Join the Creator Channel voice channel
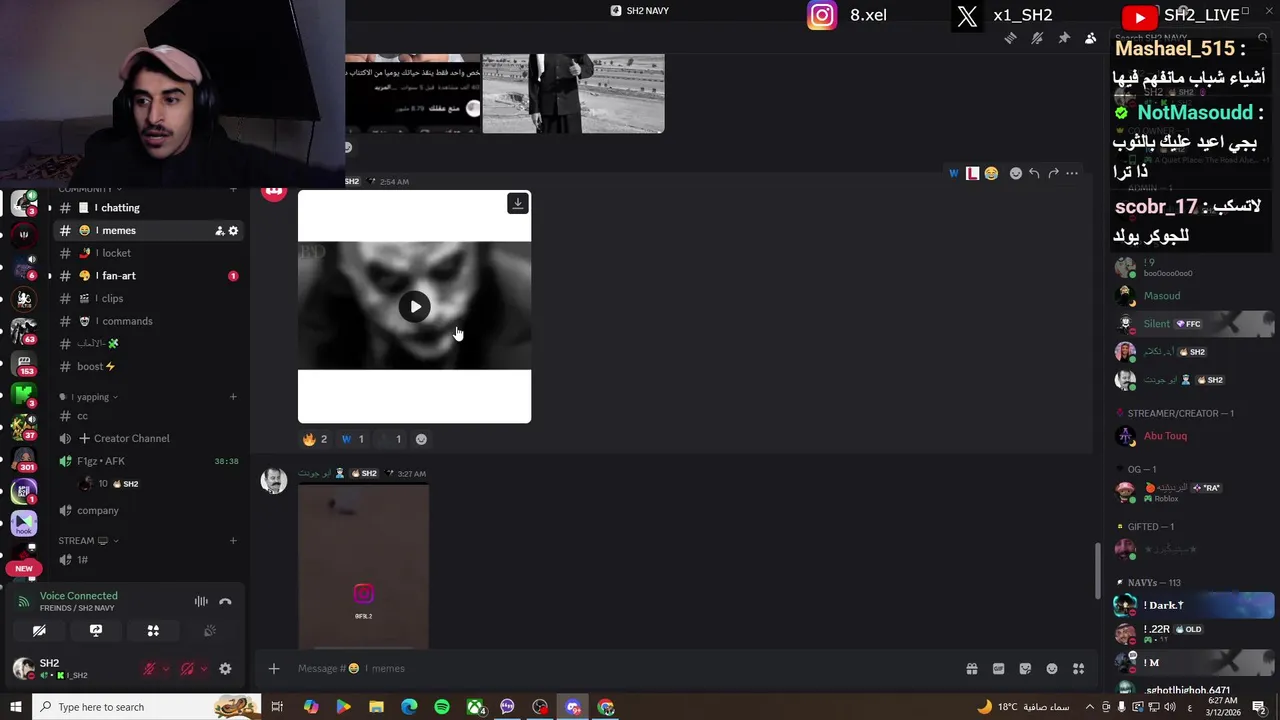 [x=150, y=438]
